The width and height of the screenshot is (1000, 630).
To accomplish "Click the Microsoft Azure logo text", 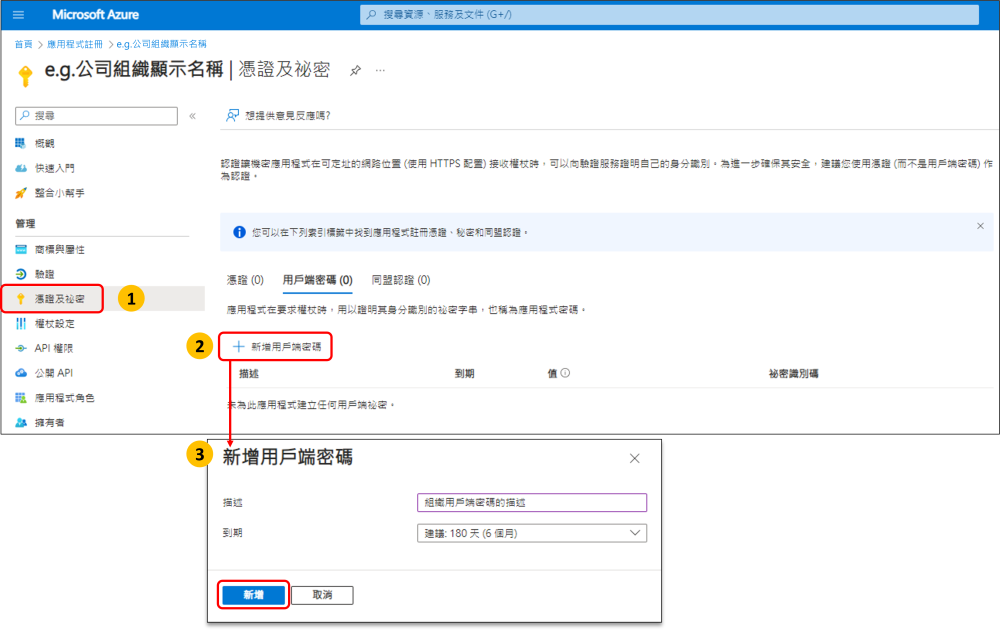I will 95,14.
